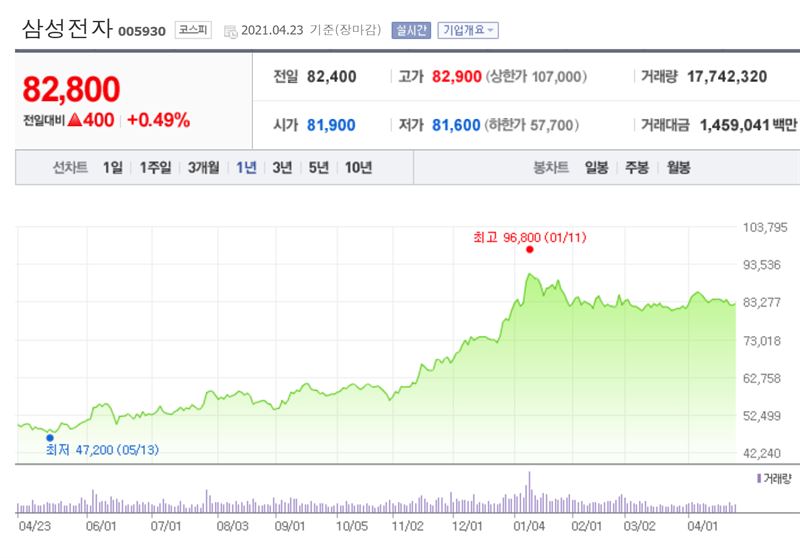Image resolution: width=800 pixels, height=558 pixels.
Task: Click the red up-triangle price change icon
Action: (x=74, y=120)
